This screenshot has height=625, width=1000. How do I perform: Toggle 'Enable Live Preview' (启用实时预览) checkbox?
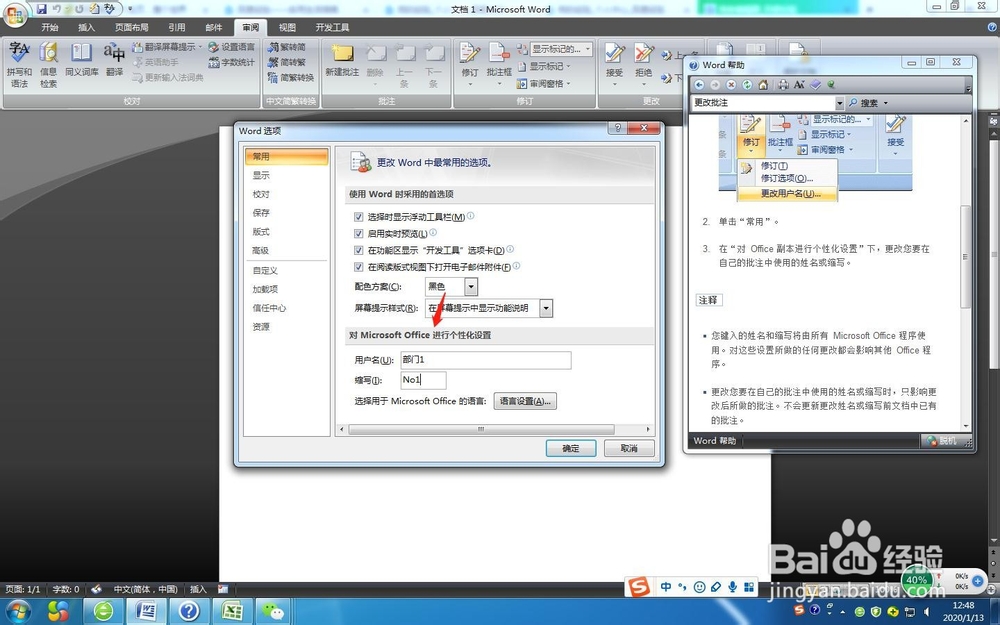coord(358,233)
